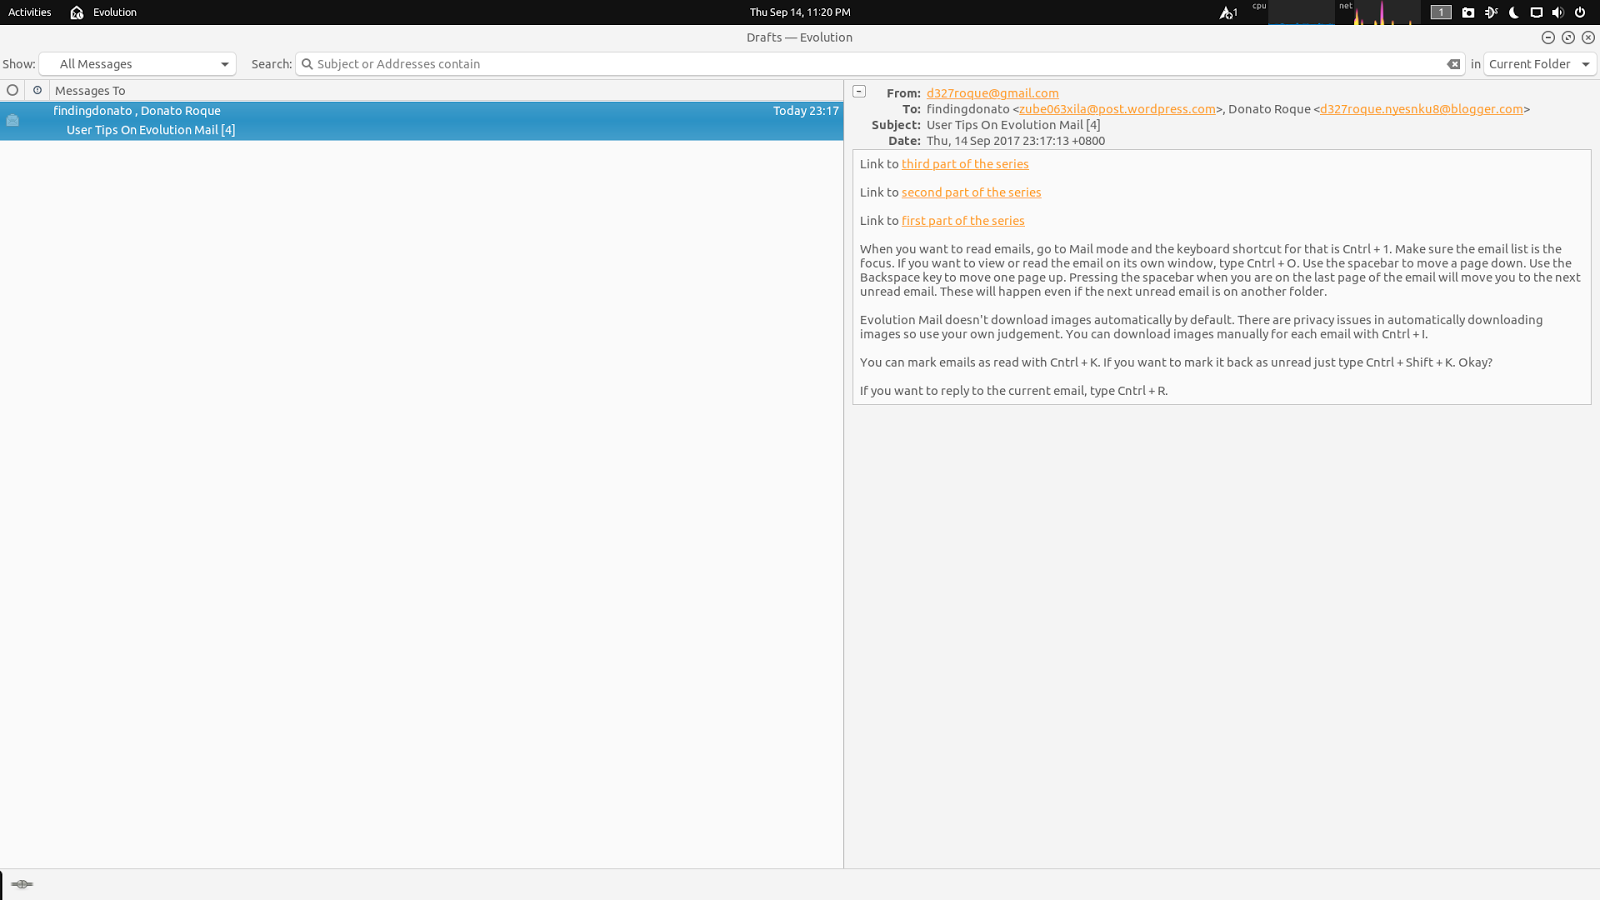The image size is (1600, 900).
Task: Click the open-envelope icon on the message row
Action: [12, 120]
